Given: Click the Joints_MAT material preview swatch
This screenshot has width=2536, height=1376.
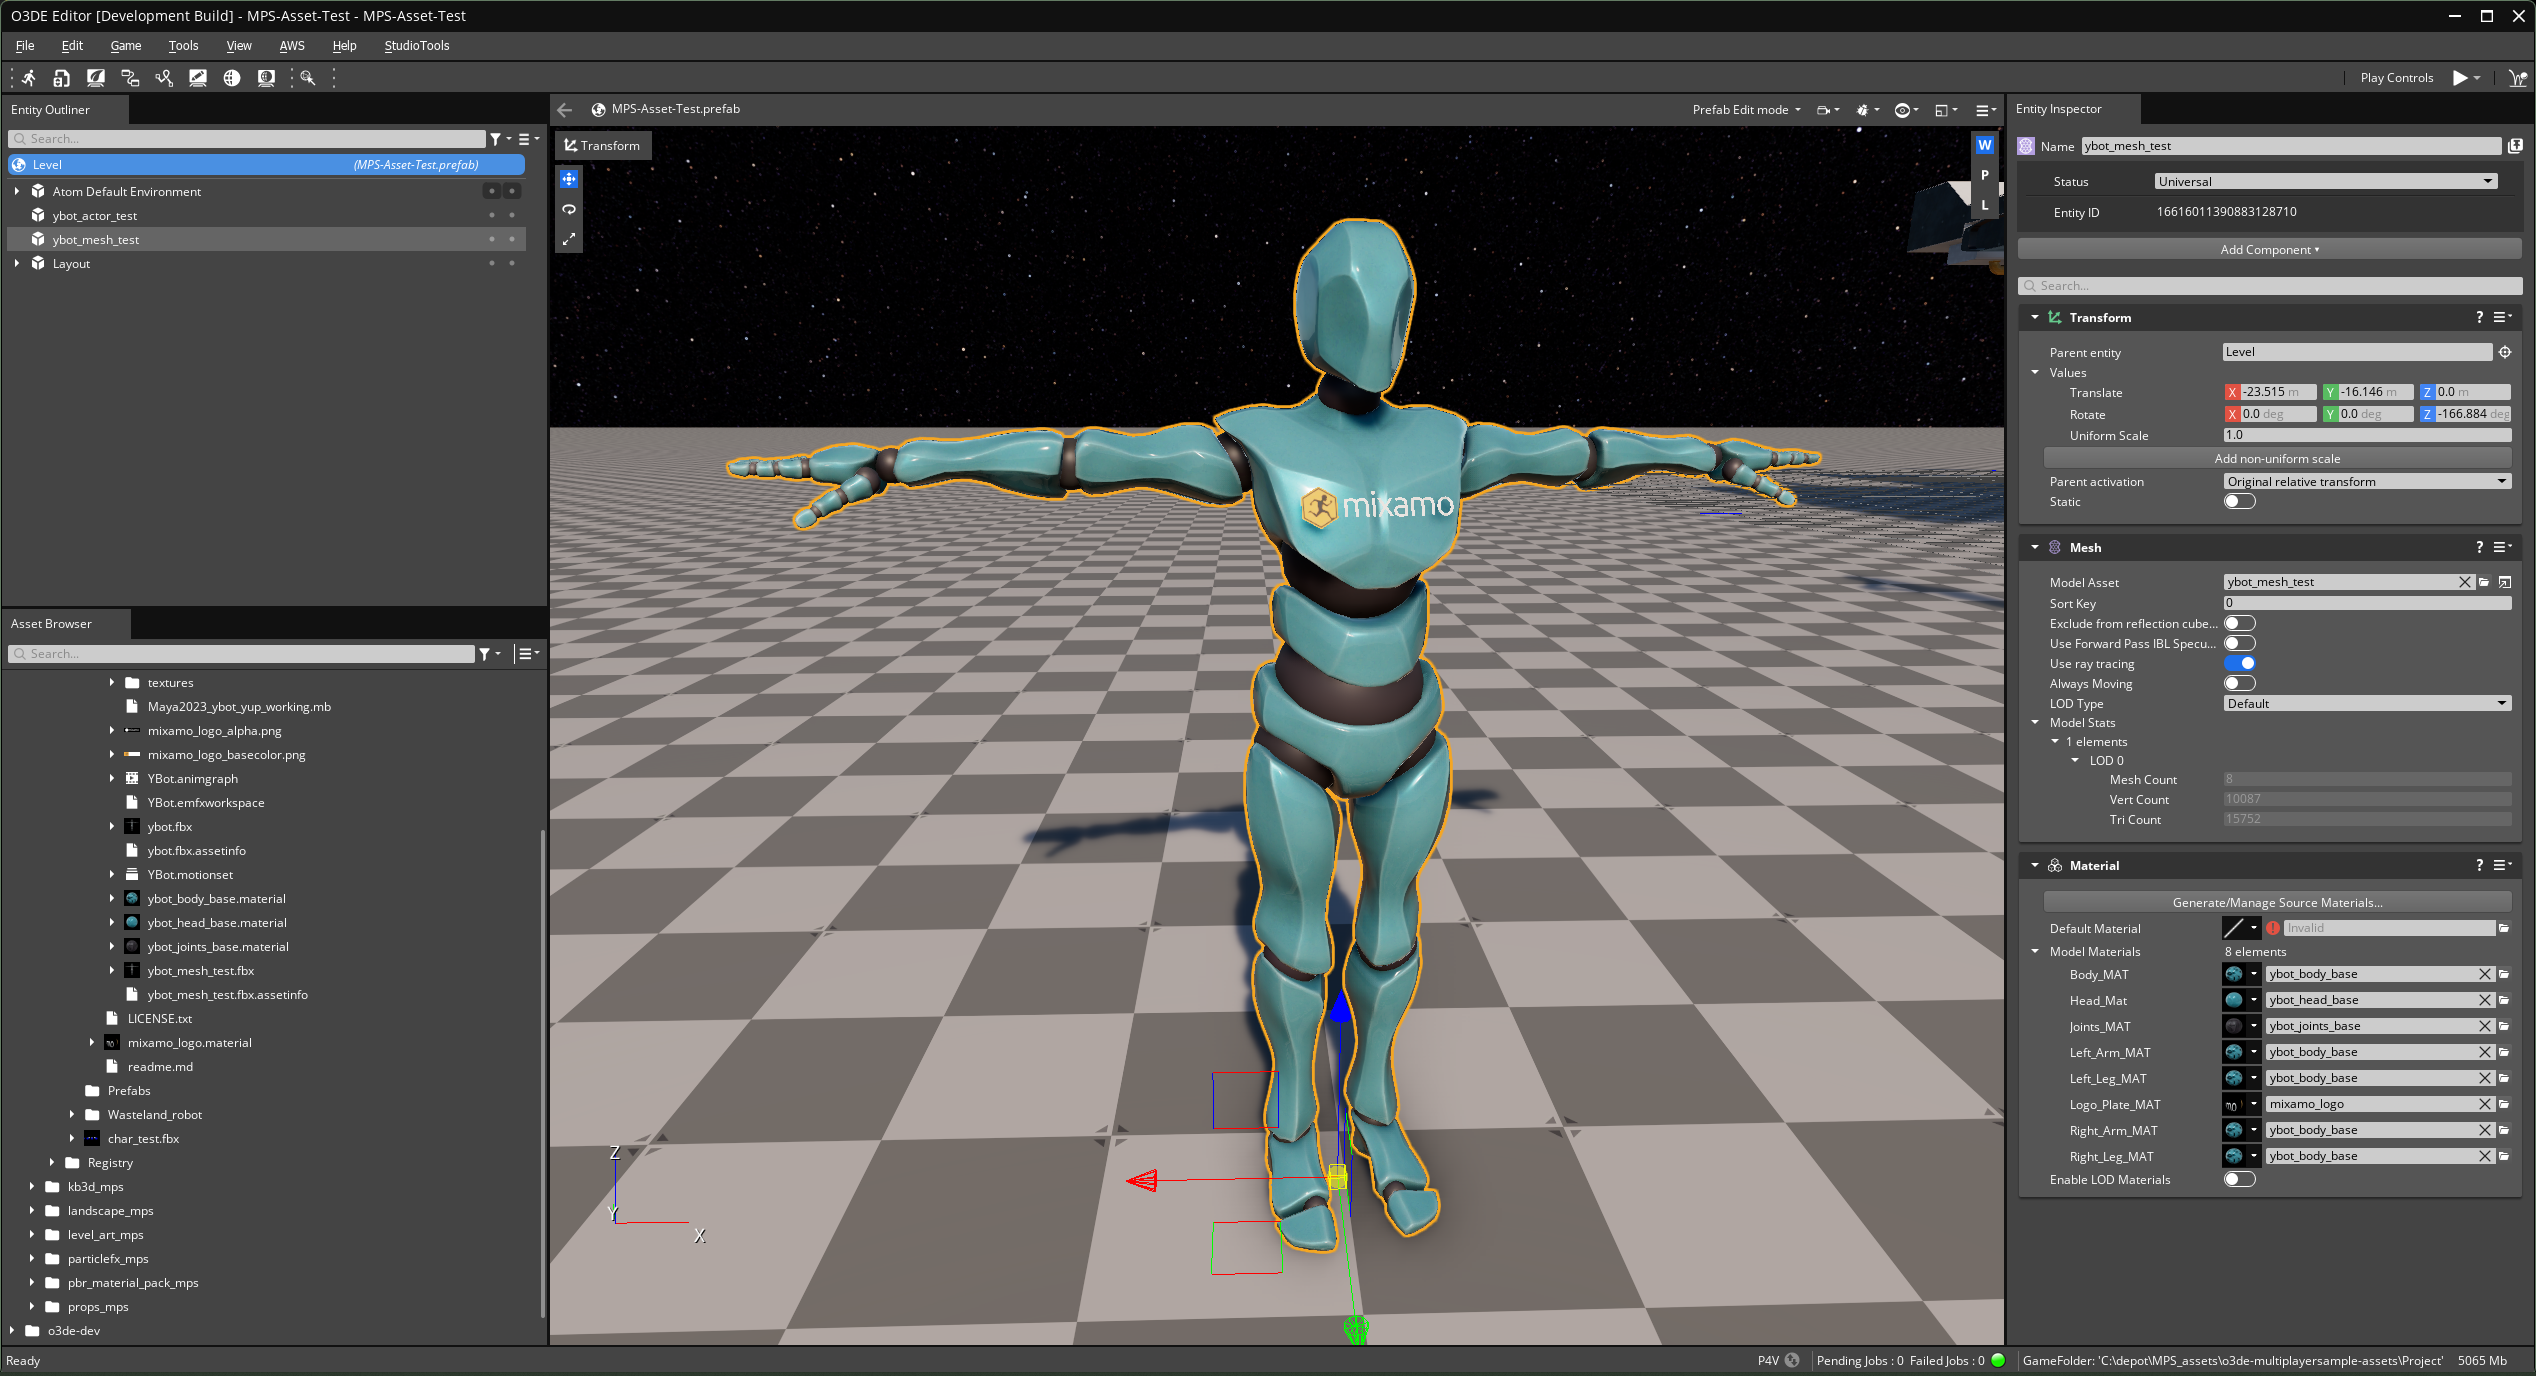Looking at the screenshot, I should 2233,1026.
